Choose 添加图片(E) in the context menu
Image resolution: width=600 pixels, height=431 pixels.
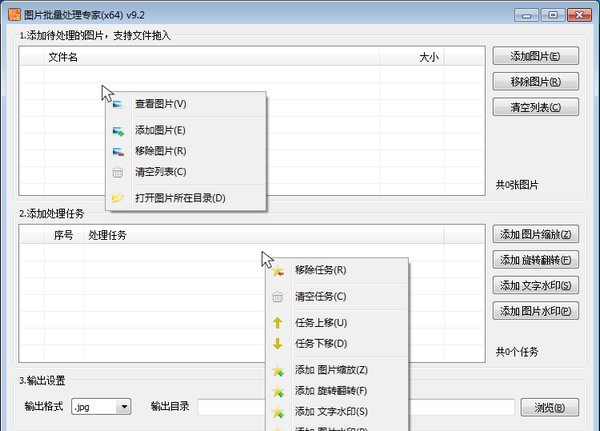186,131
